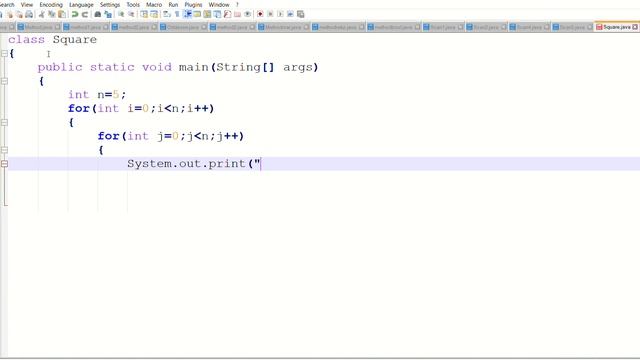The width and height of the screenshot is (640, 360).
Task: Click the Zoom In icon
Action: [121, 14]
